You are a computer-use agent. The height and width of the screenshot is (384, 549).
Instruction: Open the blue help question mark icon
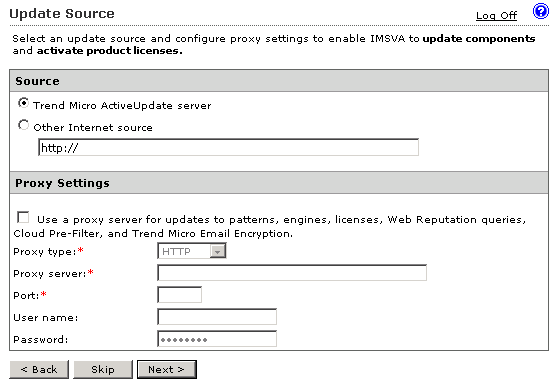click(x=541, y=11)
